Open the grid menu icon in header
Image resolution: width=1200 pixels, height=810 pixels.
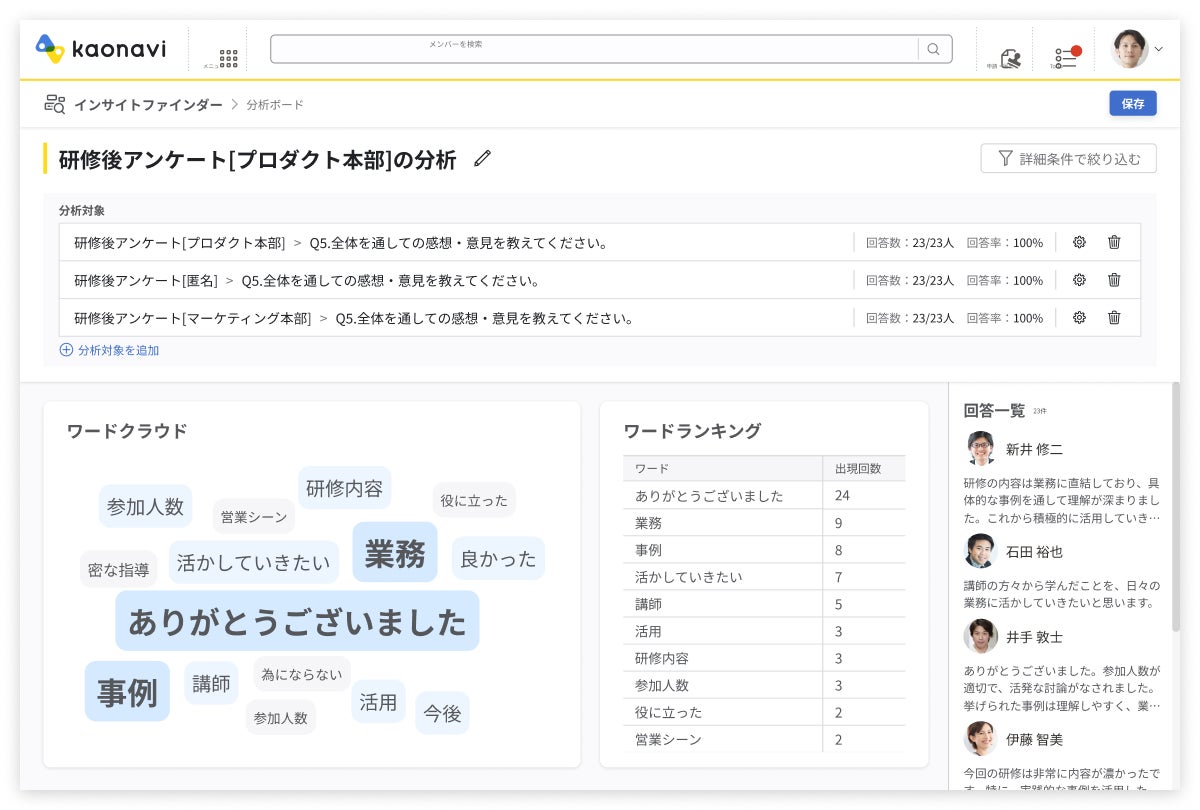coord(228,58)
